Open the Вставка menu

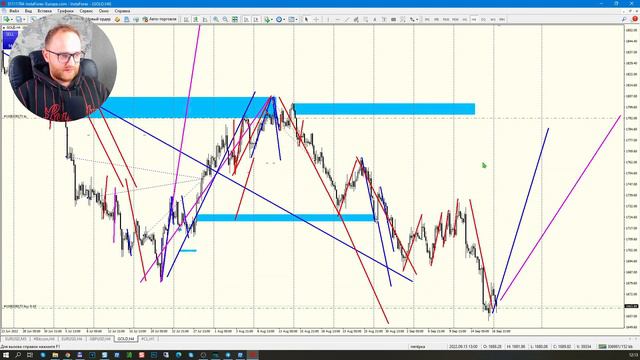(44, 11)
